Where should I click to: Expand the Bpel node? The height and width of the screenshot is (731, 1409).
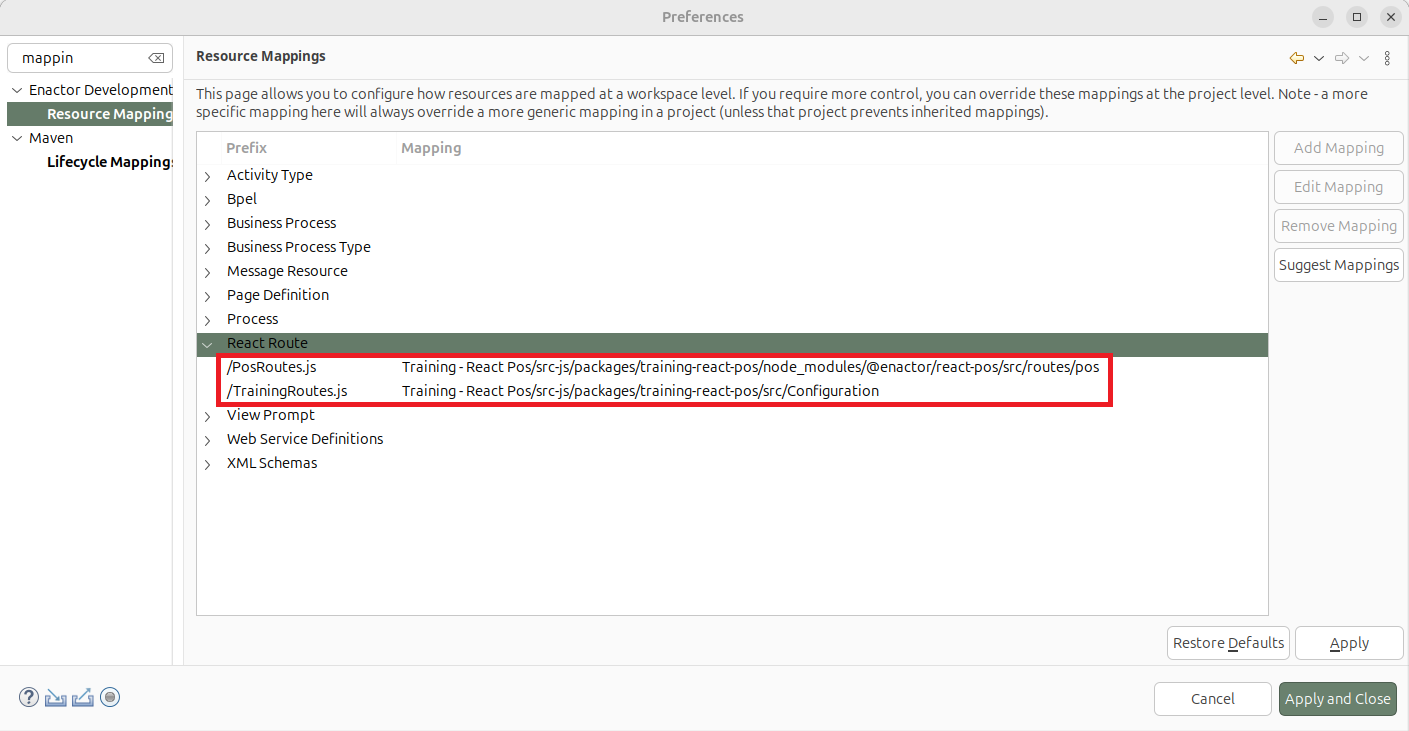click(207, 200)
